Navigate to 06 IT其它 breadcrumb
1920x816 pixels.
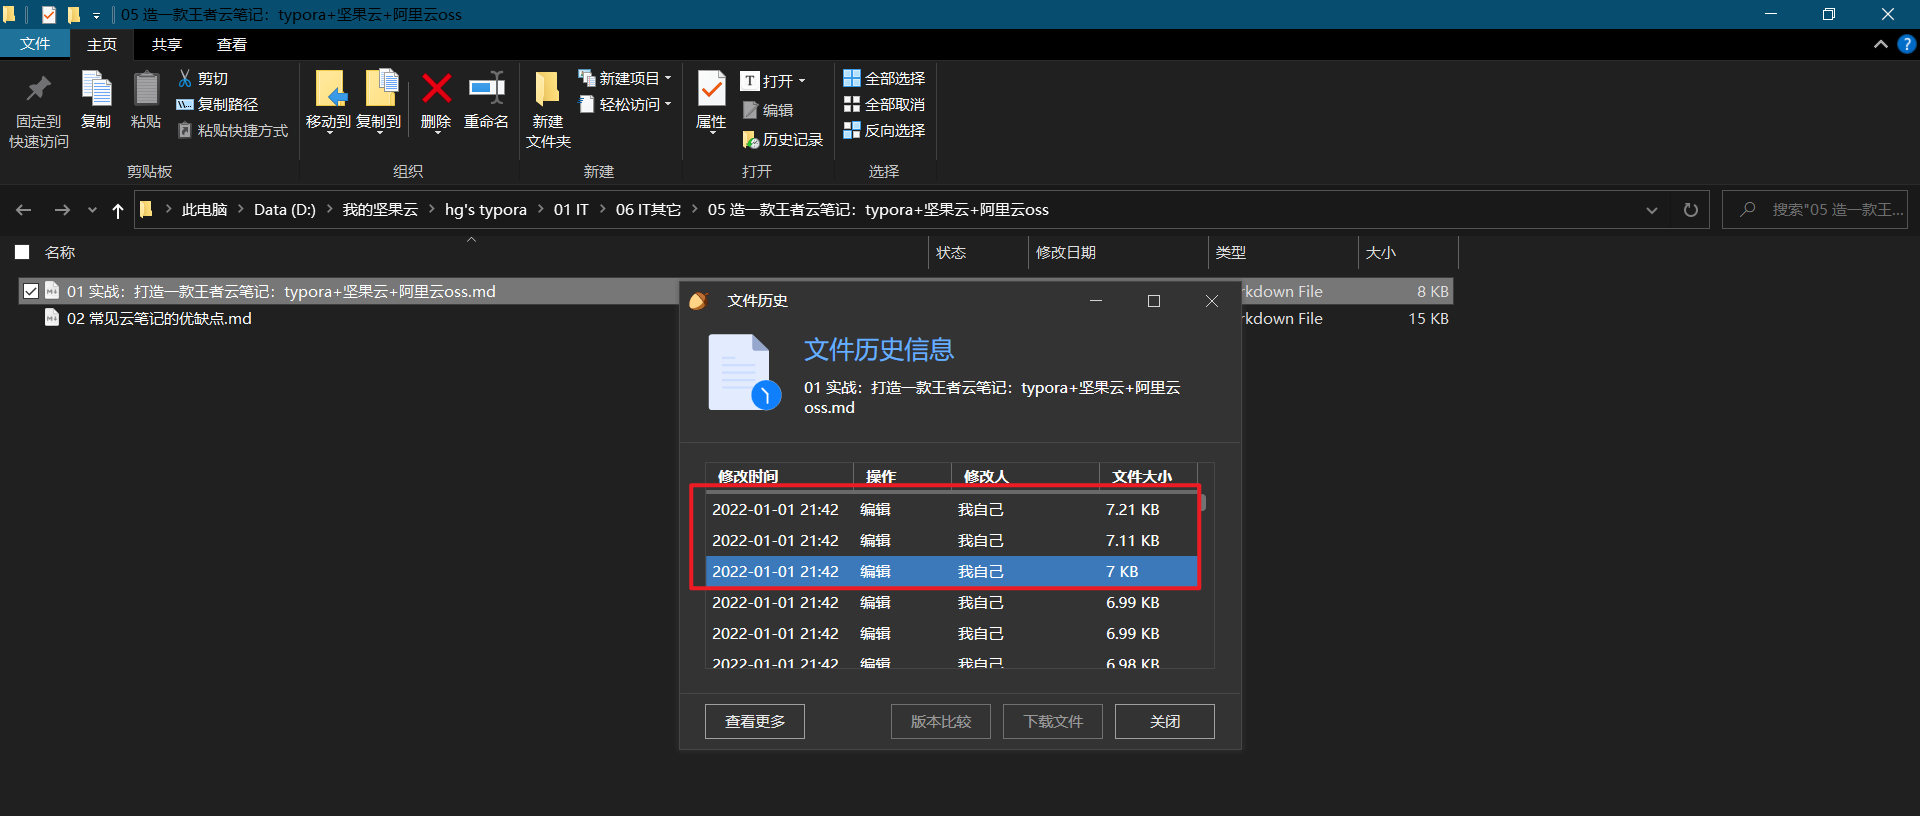pos(648,210)
